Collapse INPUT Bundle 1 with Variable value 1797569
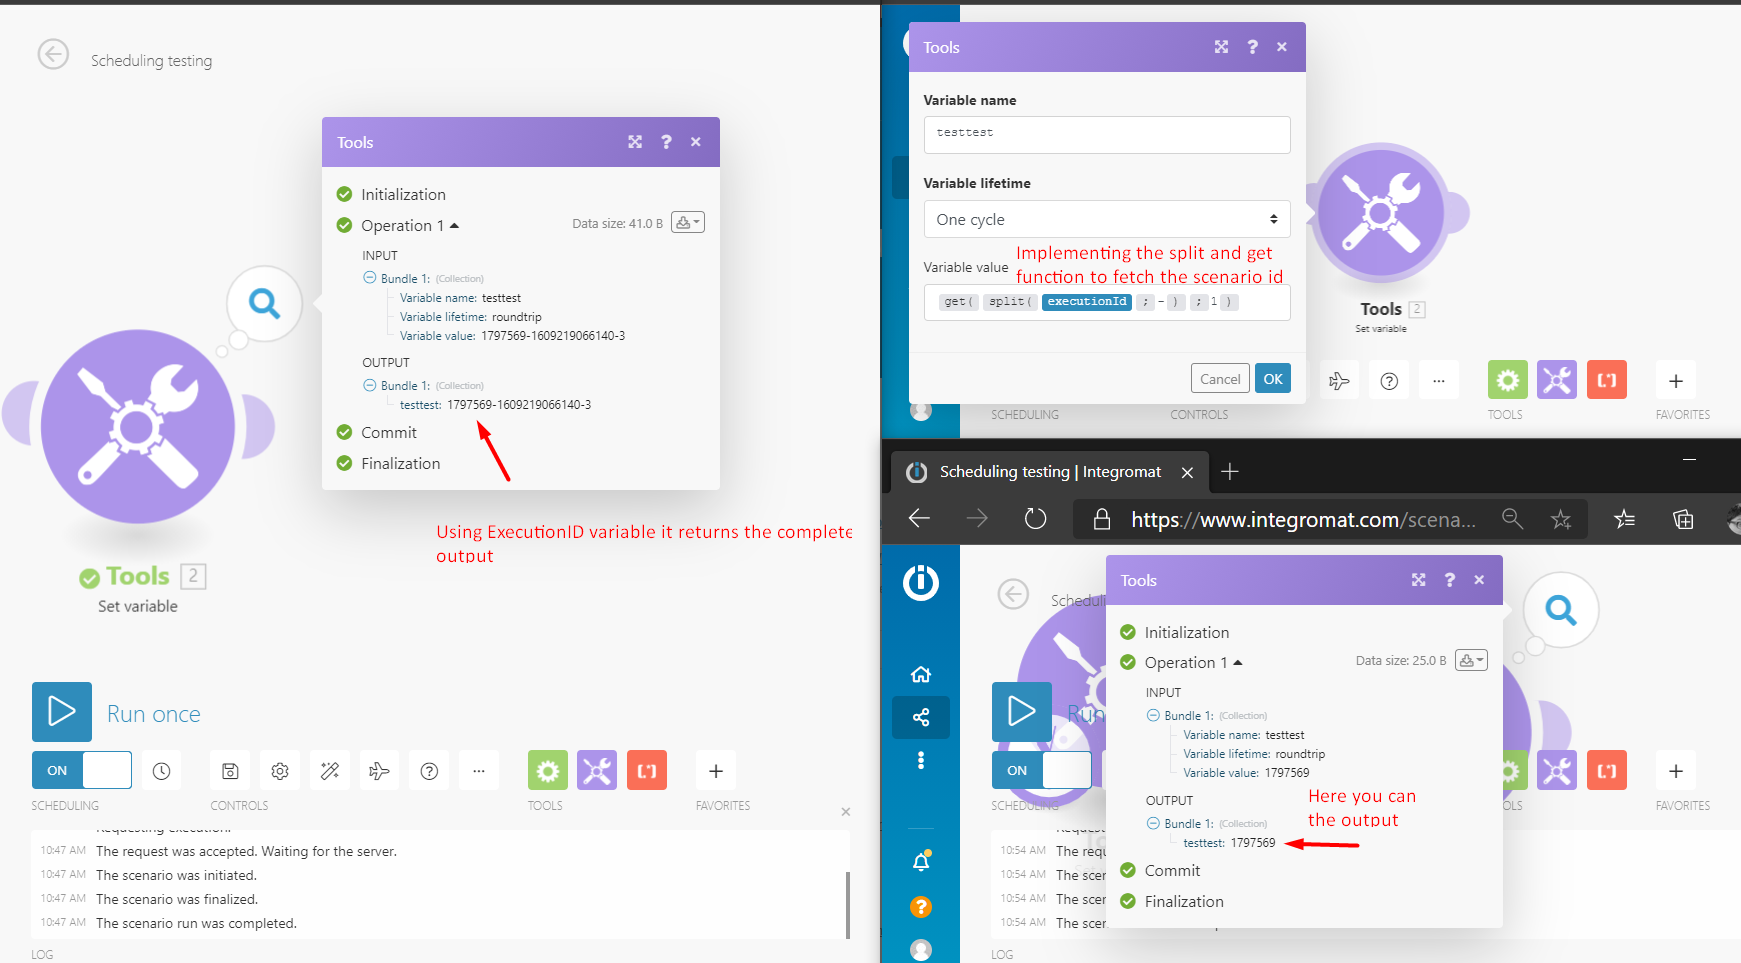 (1153, 715)
